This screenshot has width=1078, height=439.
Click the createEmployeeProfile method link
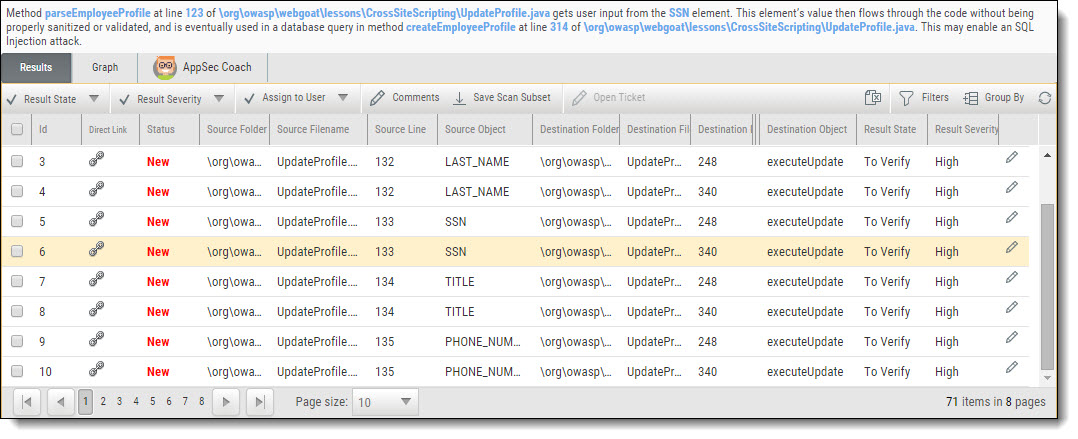(x=461, y=27)
